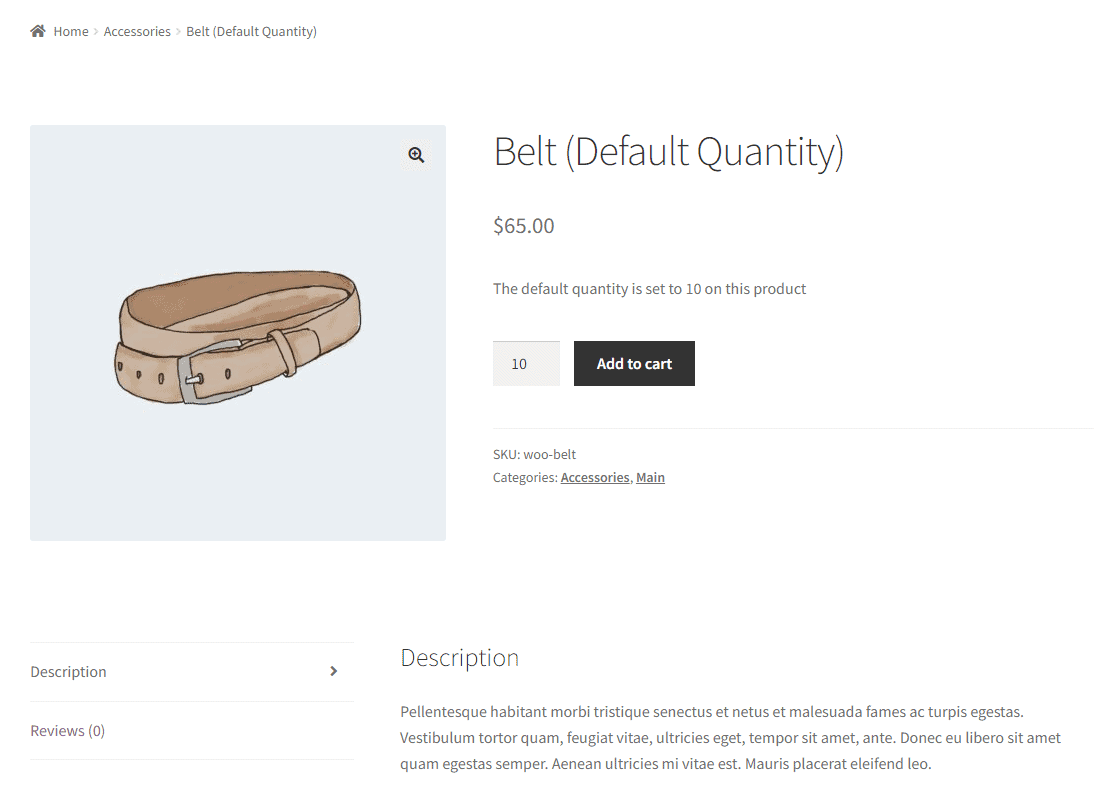
Task: Open the Main category link
Action: pyautogui.click(x=650, y=478)
